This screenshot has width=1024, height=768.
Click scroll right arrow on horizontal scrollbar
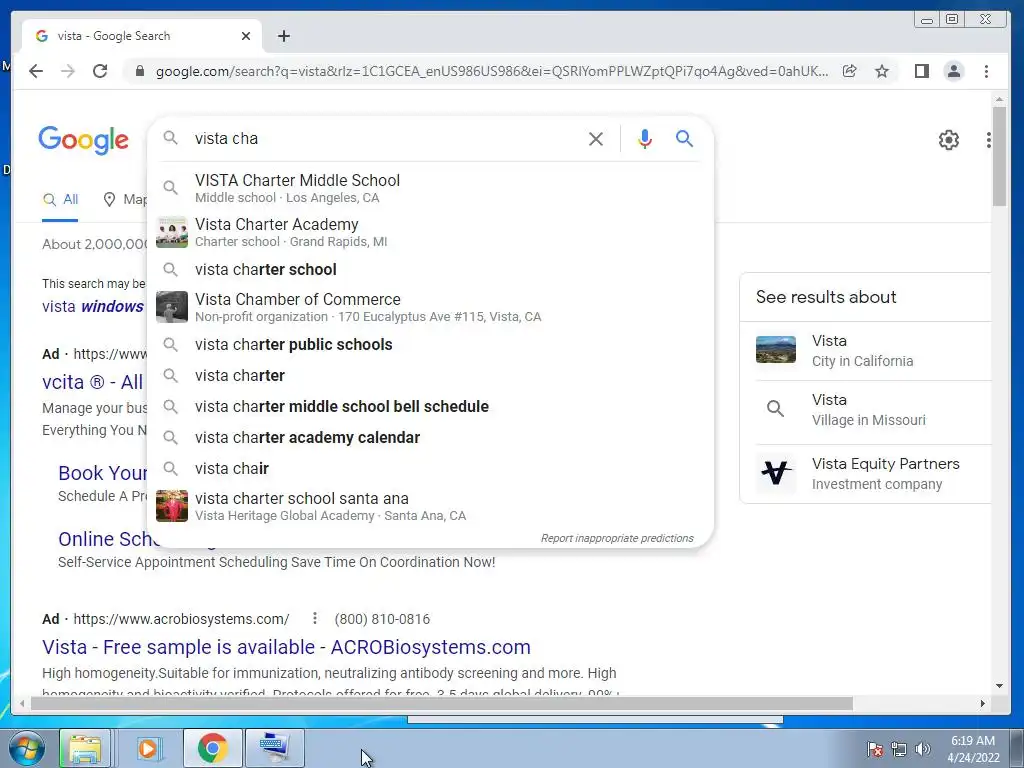point(982,703)
